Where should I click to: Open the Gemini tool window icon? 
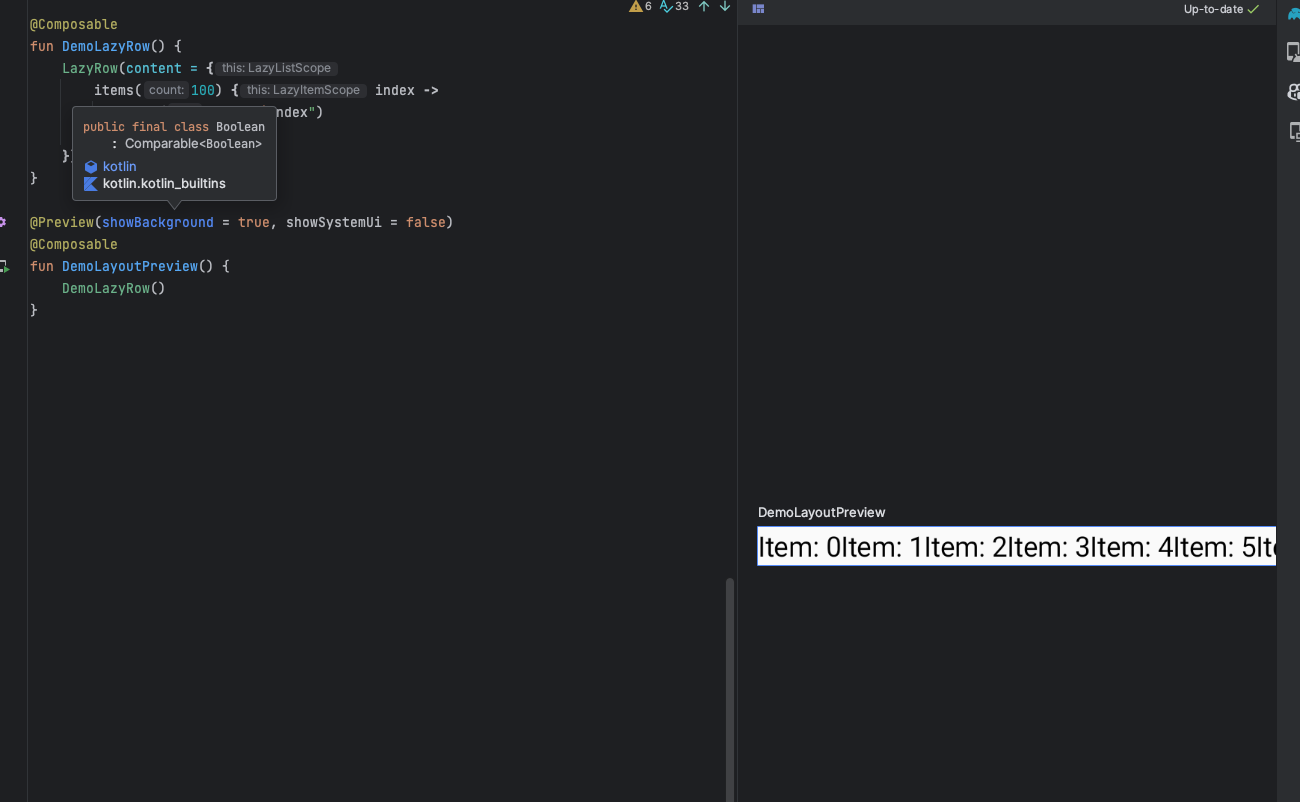point(1293,12)
